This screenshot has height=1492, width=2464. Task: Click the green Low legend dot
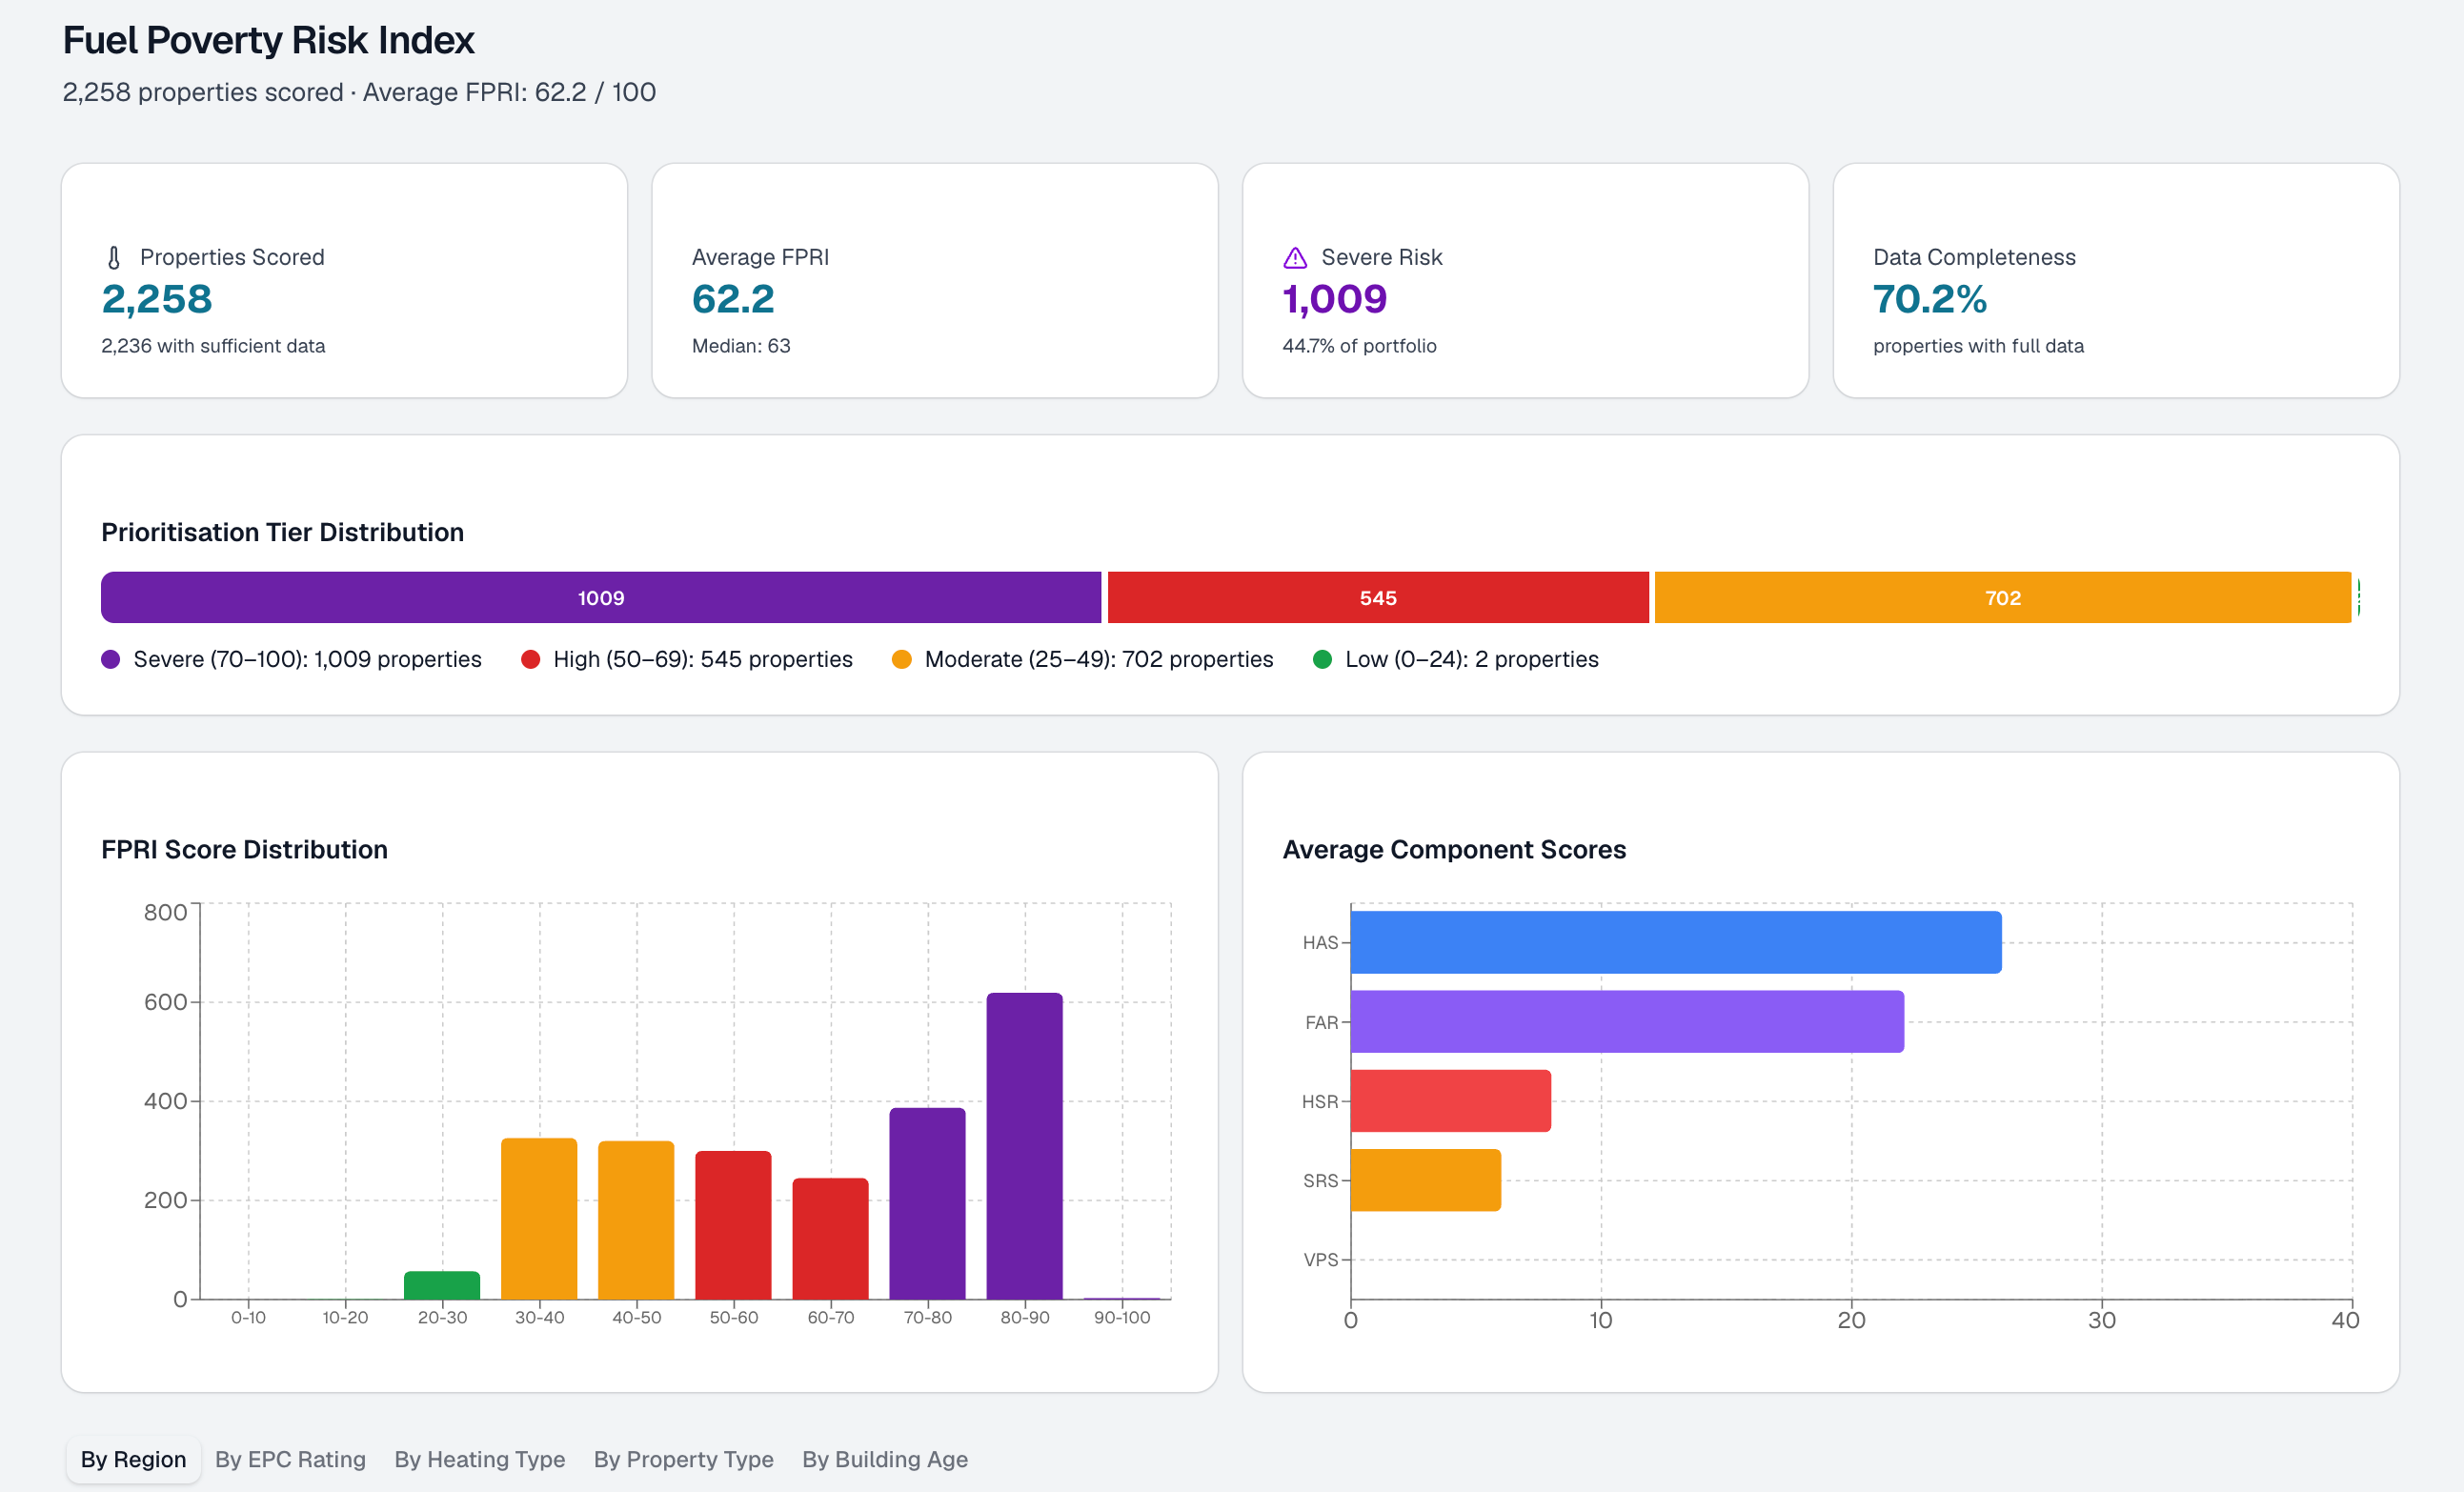[1322, 659]
